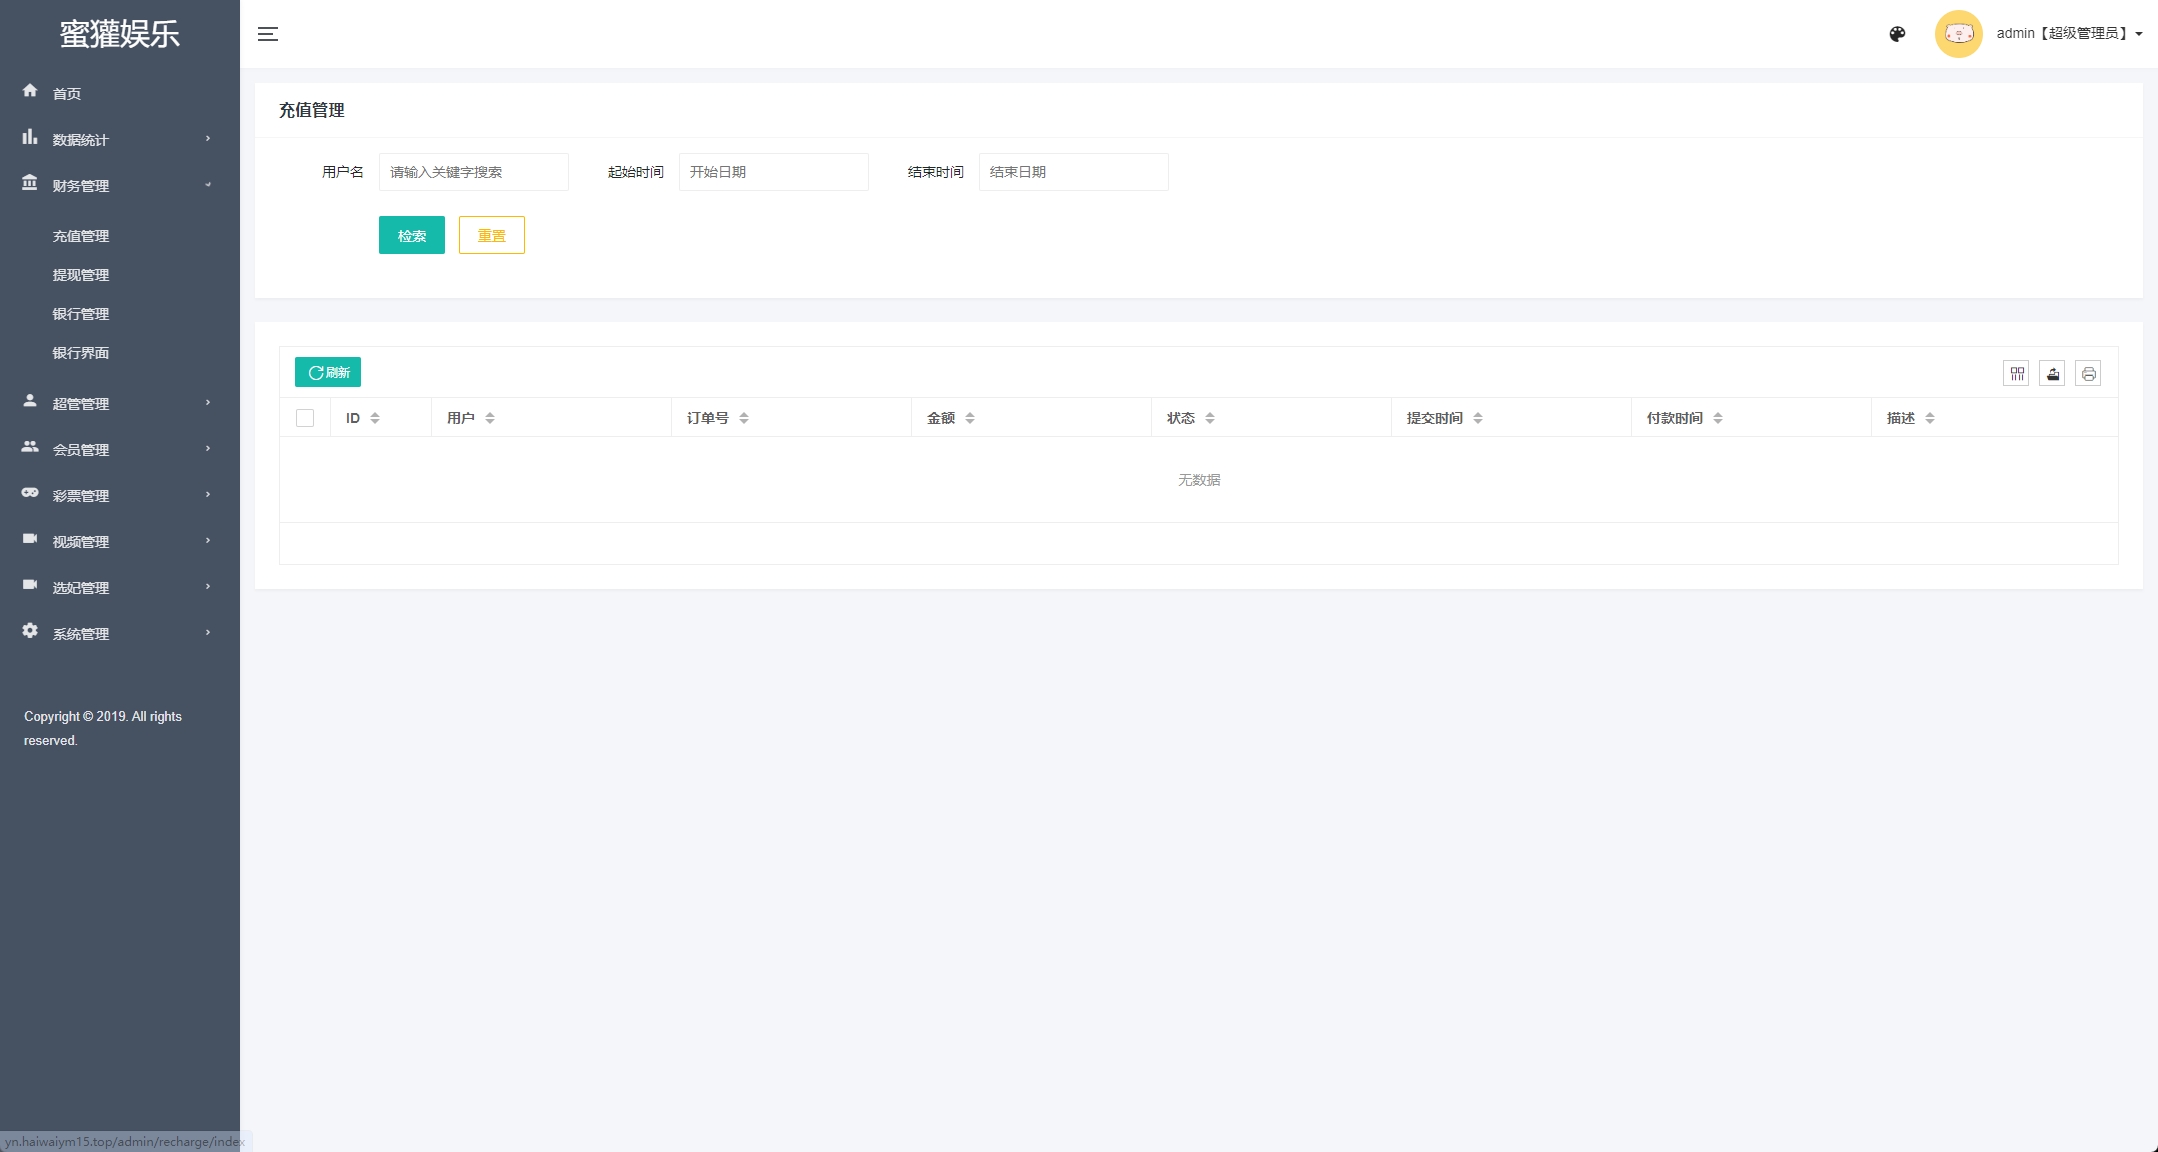Expand the 会员管理 sidebar section
Viewport: 2158px width, 1152px height.
click(120, 448)
